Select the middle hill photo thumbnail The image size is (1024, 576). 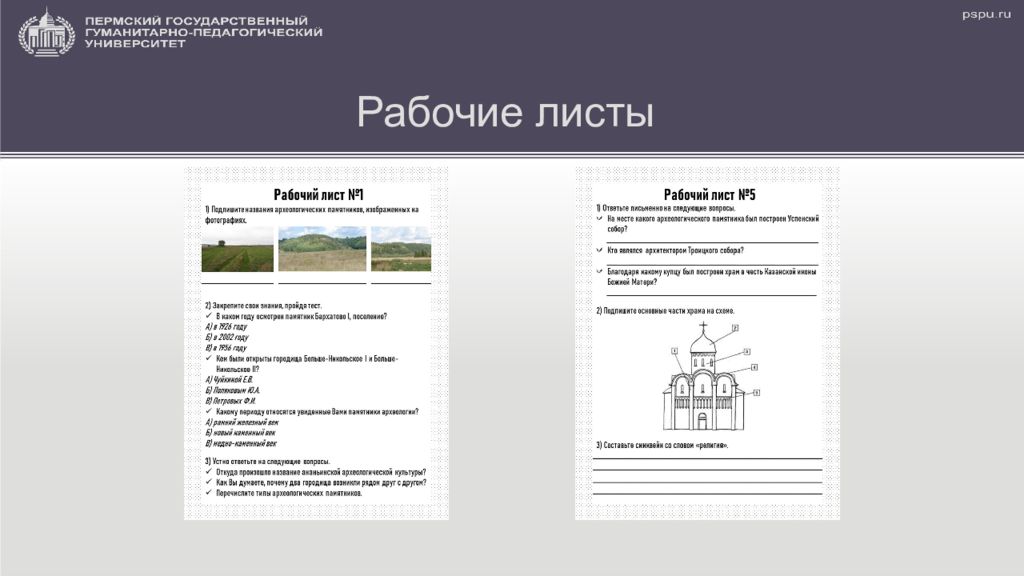point(322,249)
